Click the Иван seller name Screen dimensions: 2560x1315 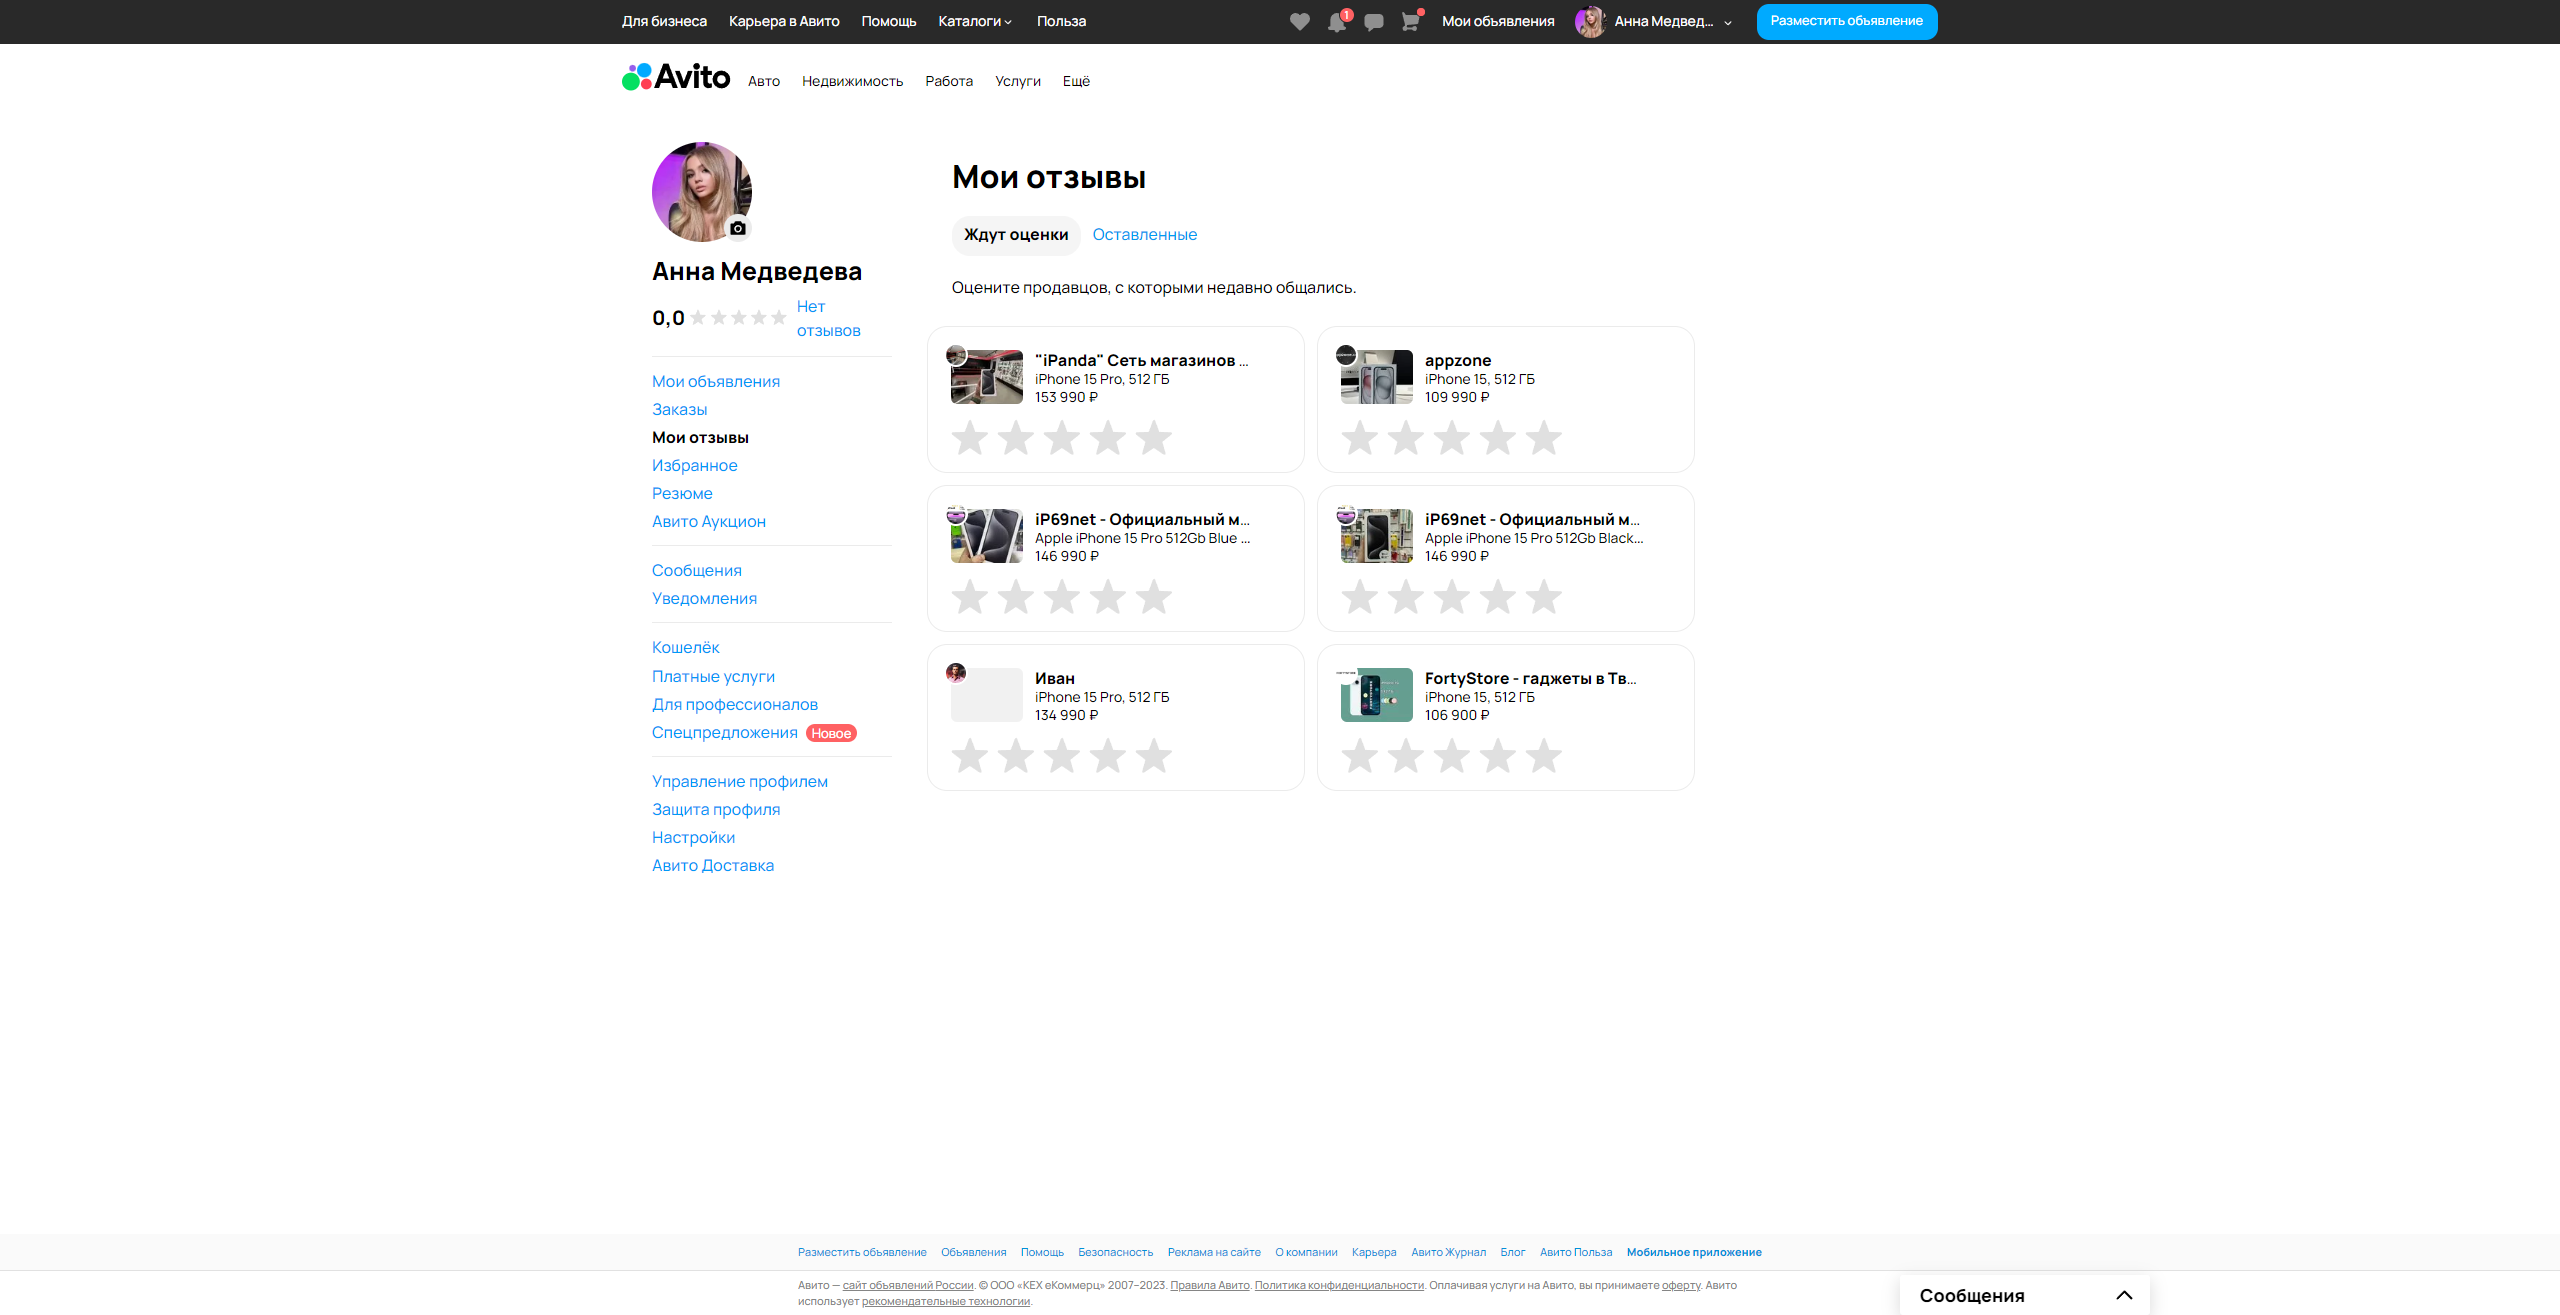pyautogui.click(x=1055, y=678)
